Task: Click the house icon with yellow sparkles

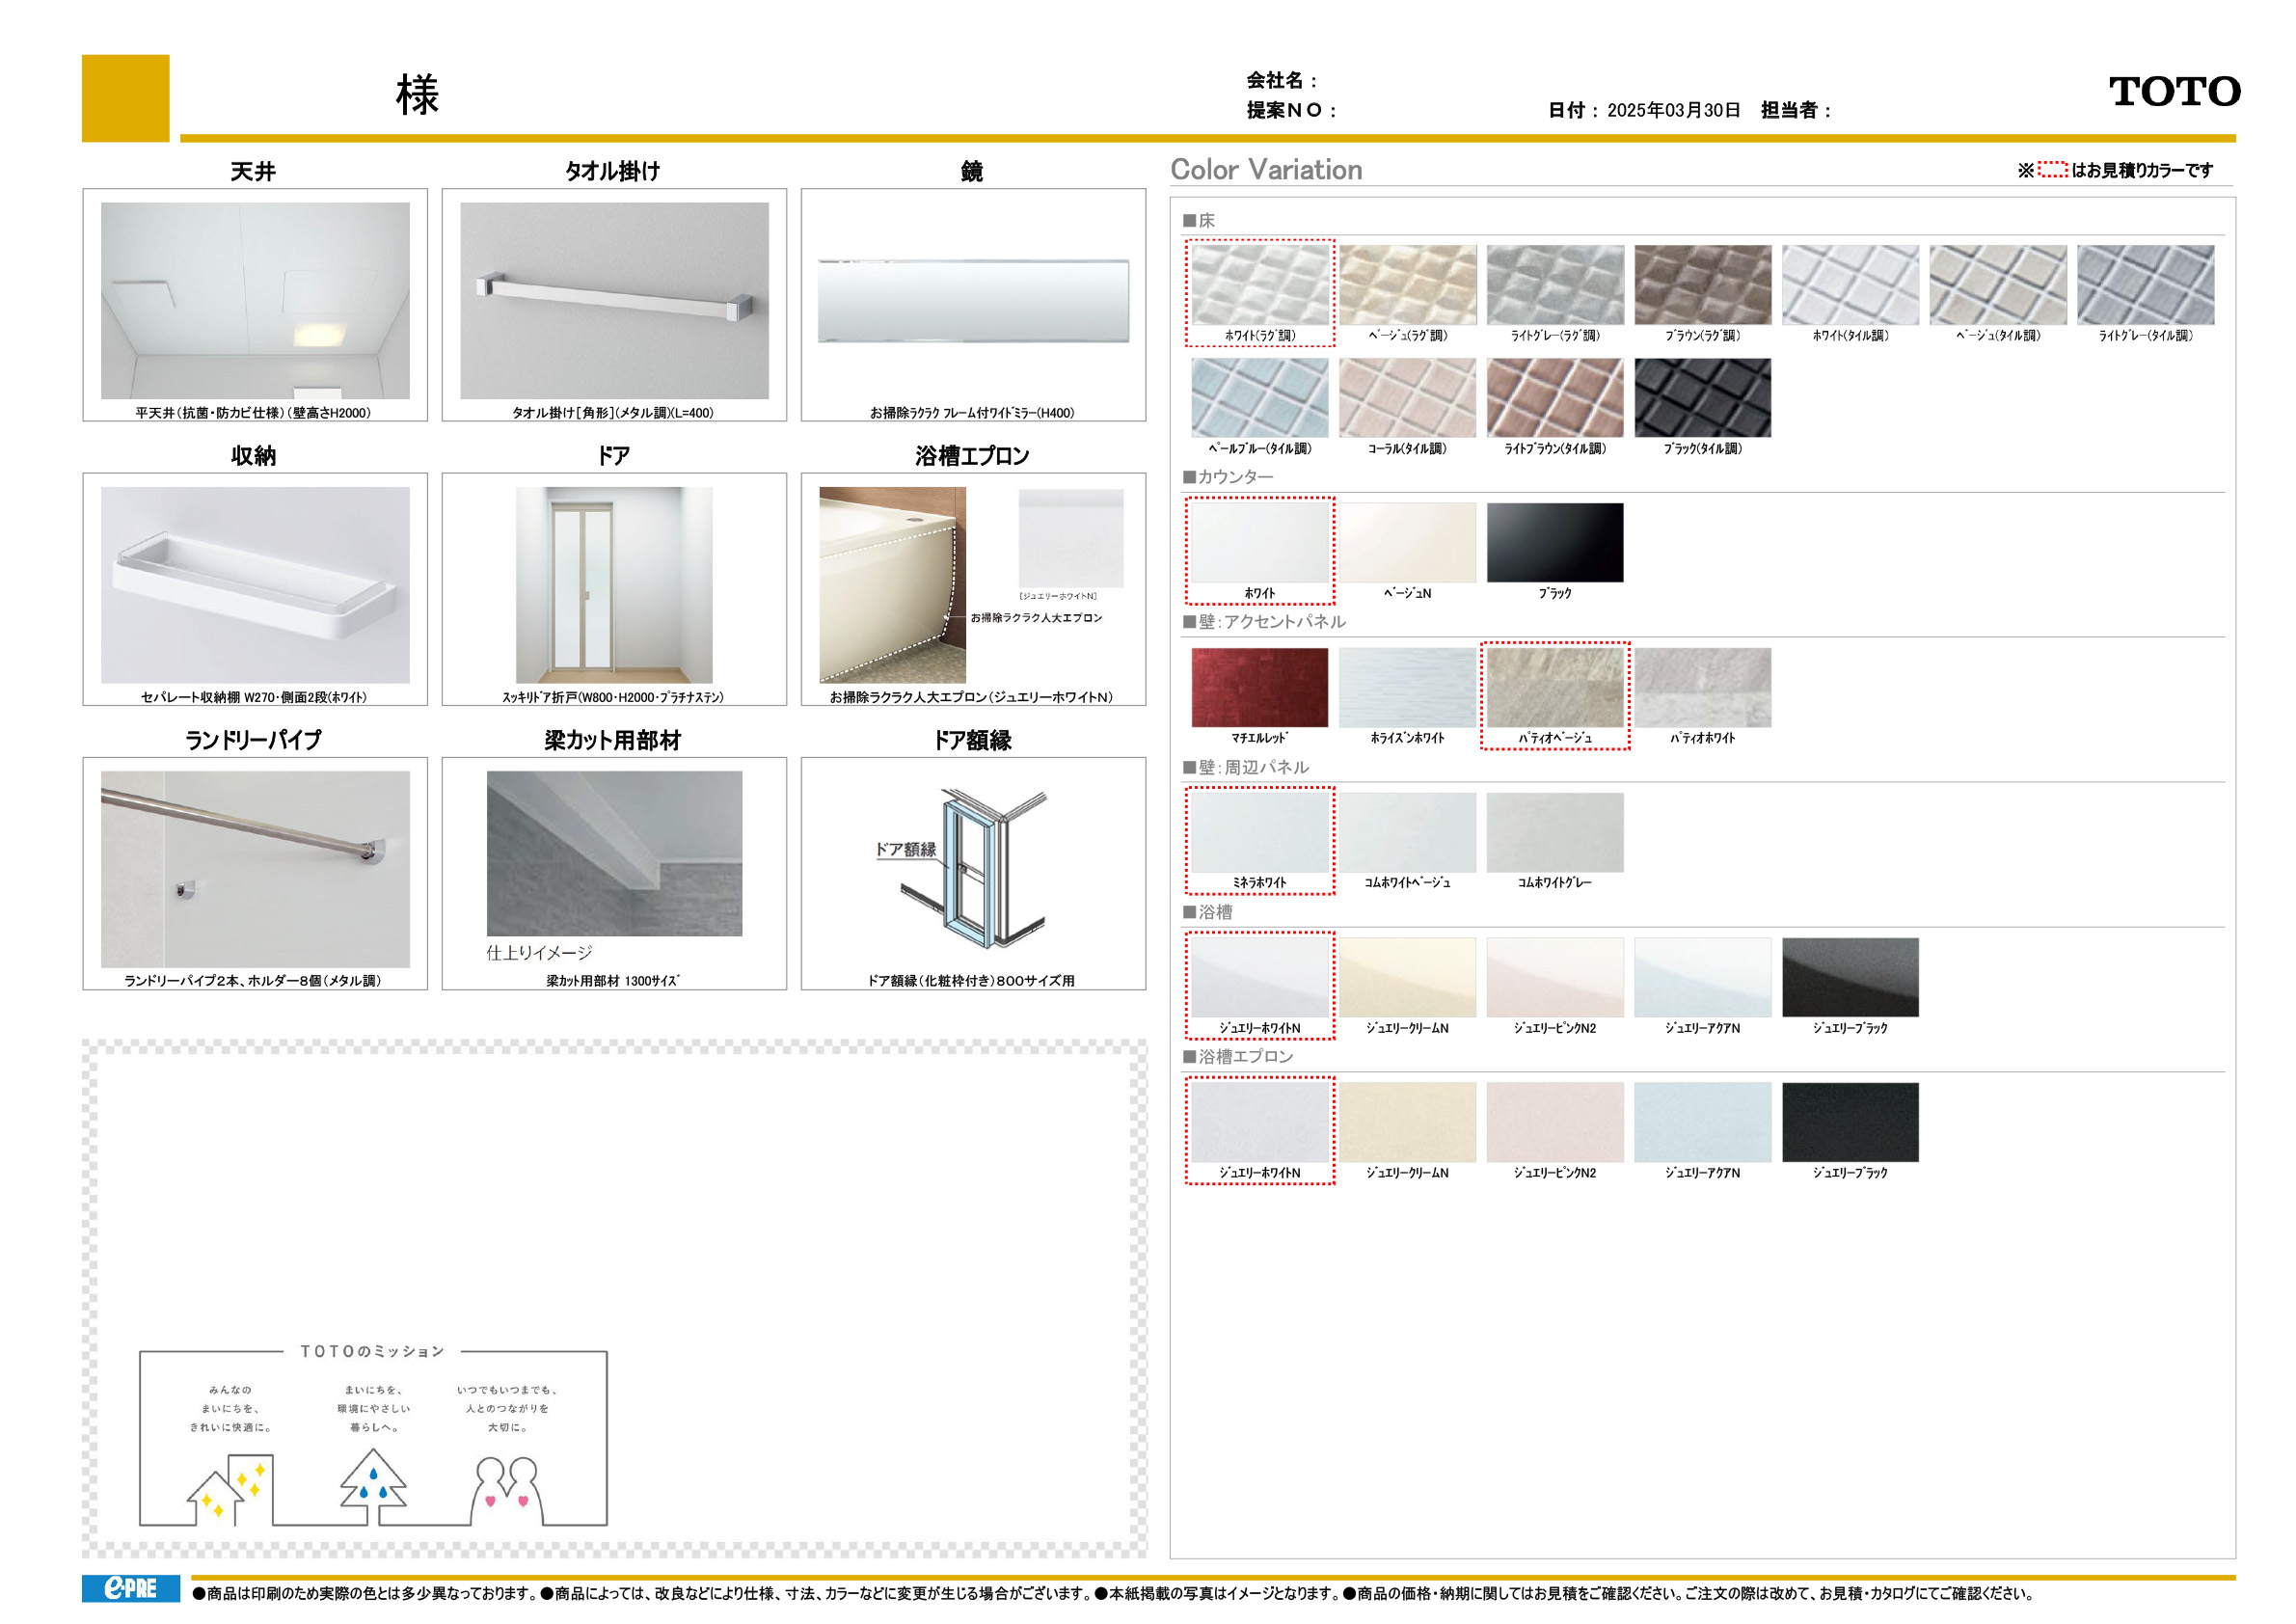Action: 230,1489
